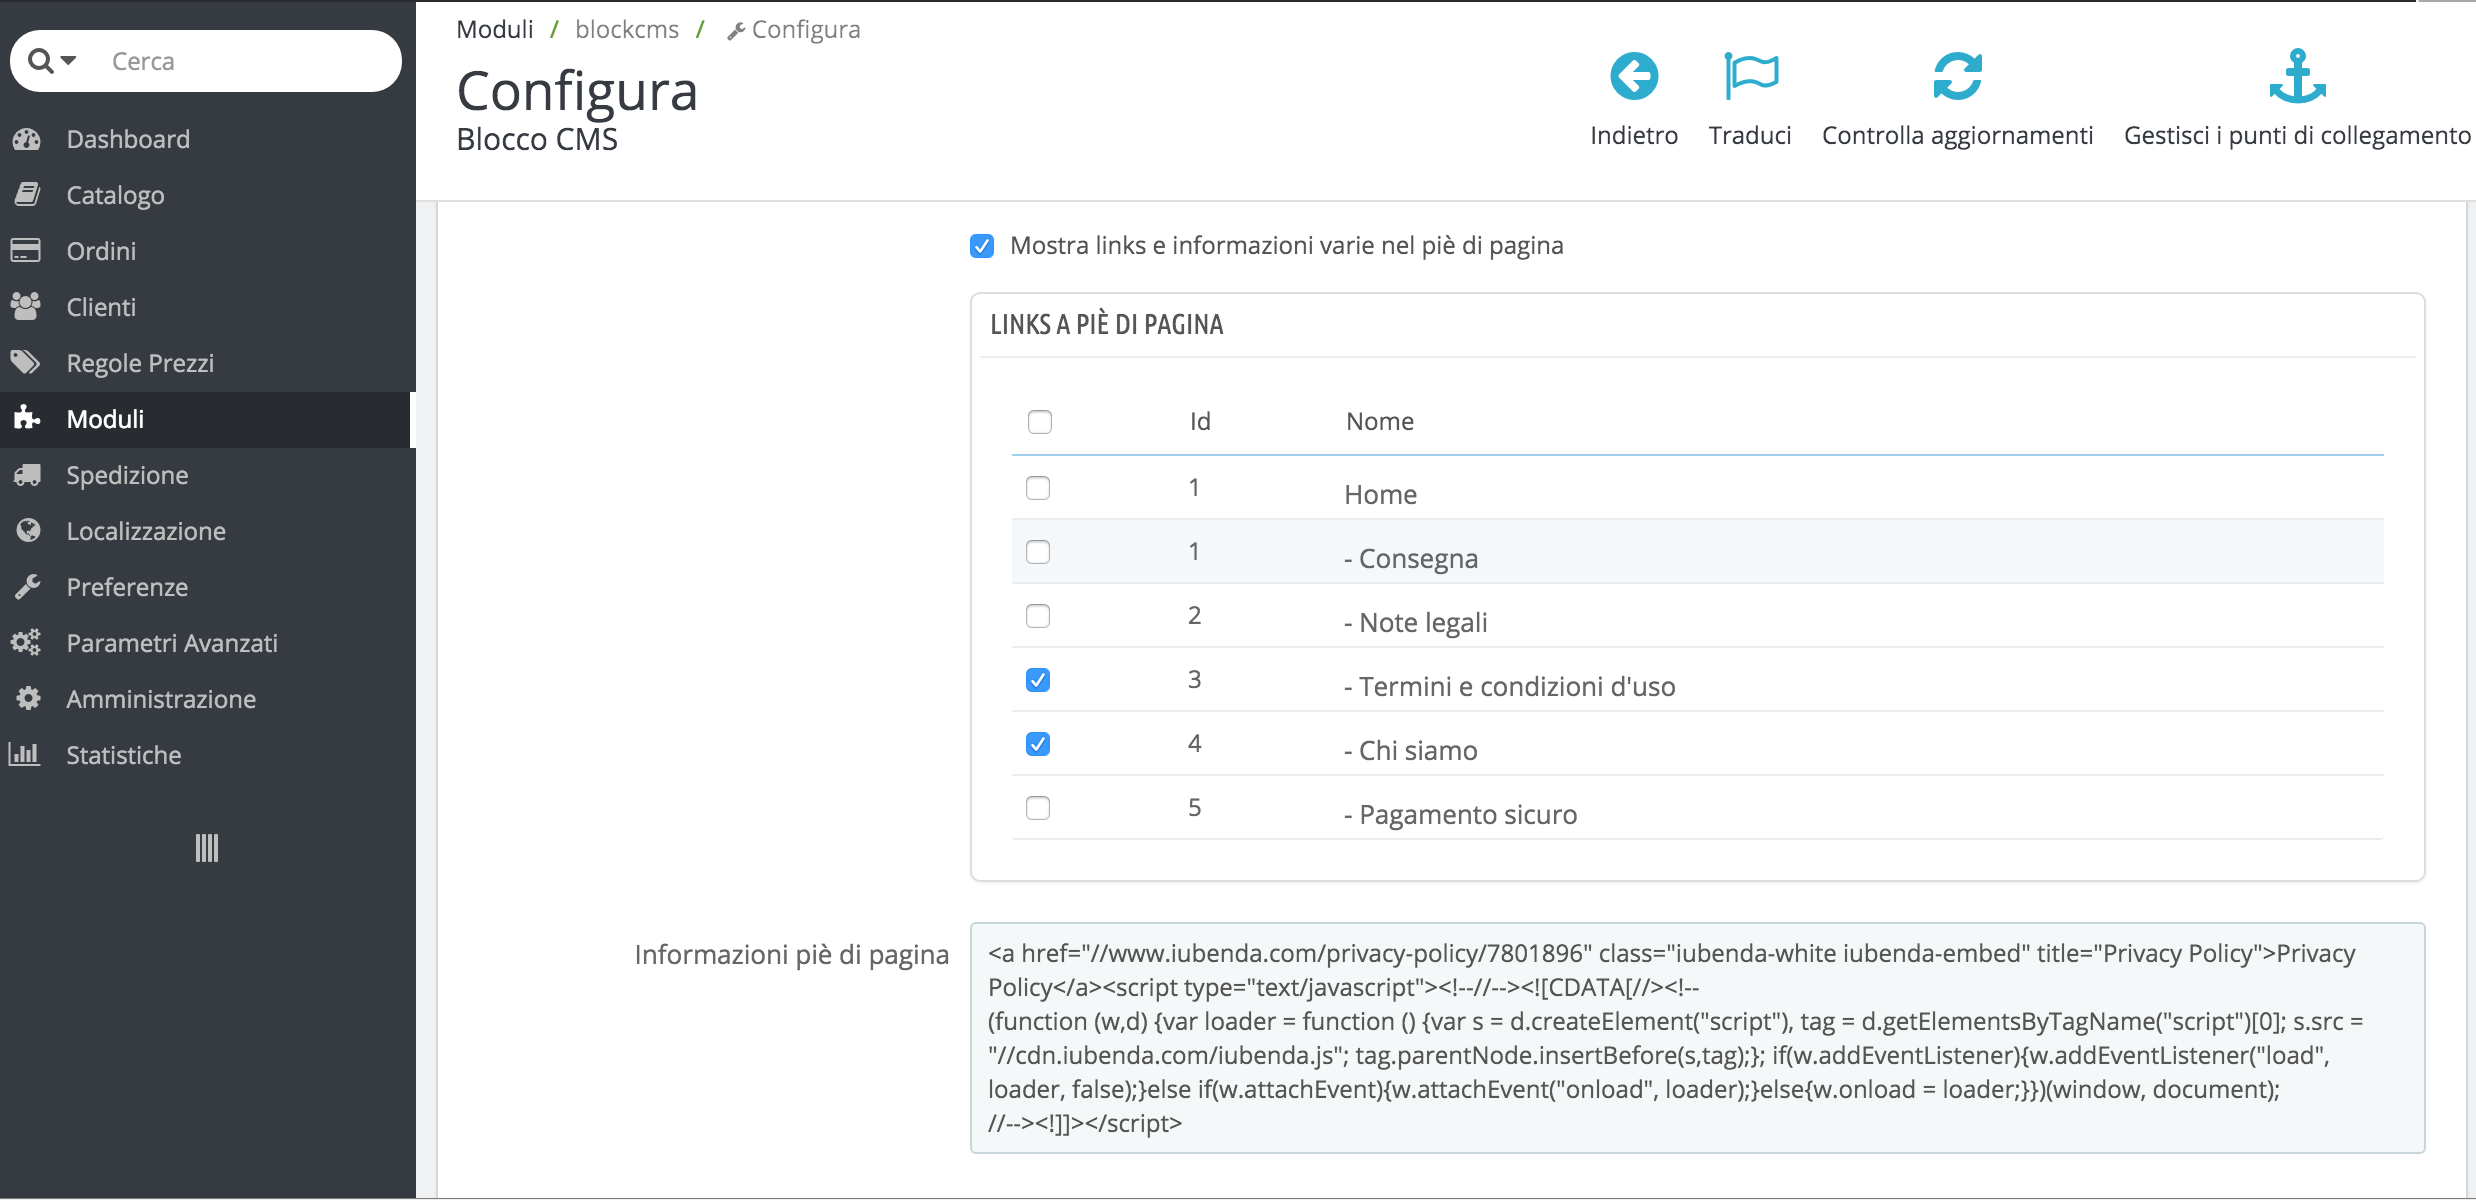This screenshot has width=2476, height=1200.
Task: Enable the 'Pagamento sicuro' footer link checkbox
Action: (1038, 807)
